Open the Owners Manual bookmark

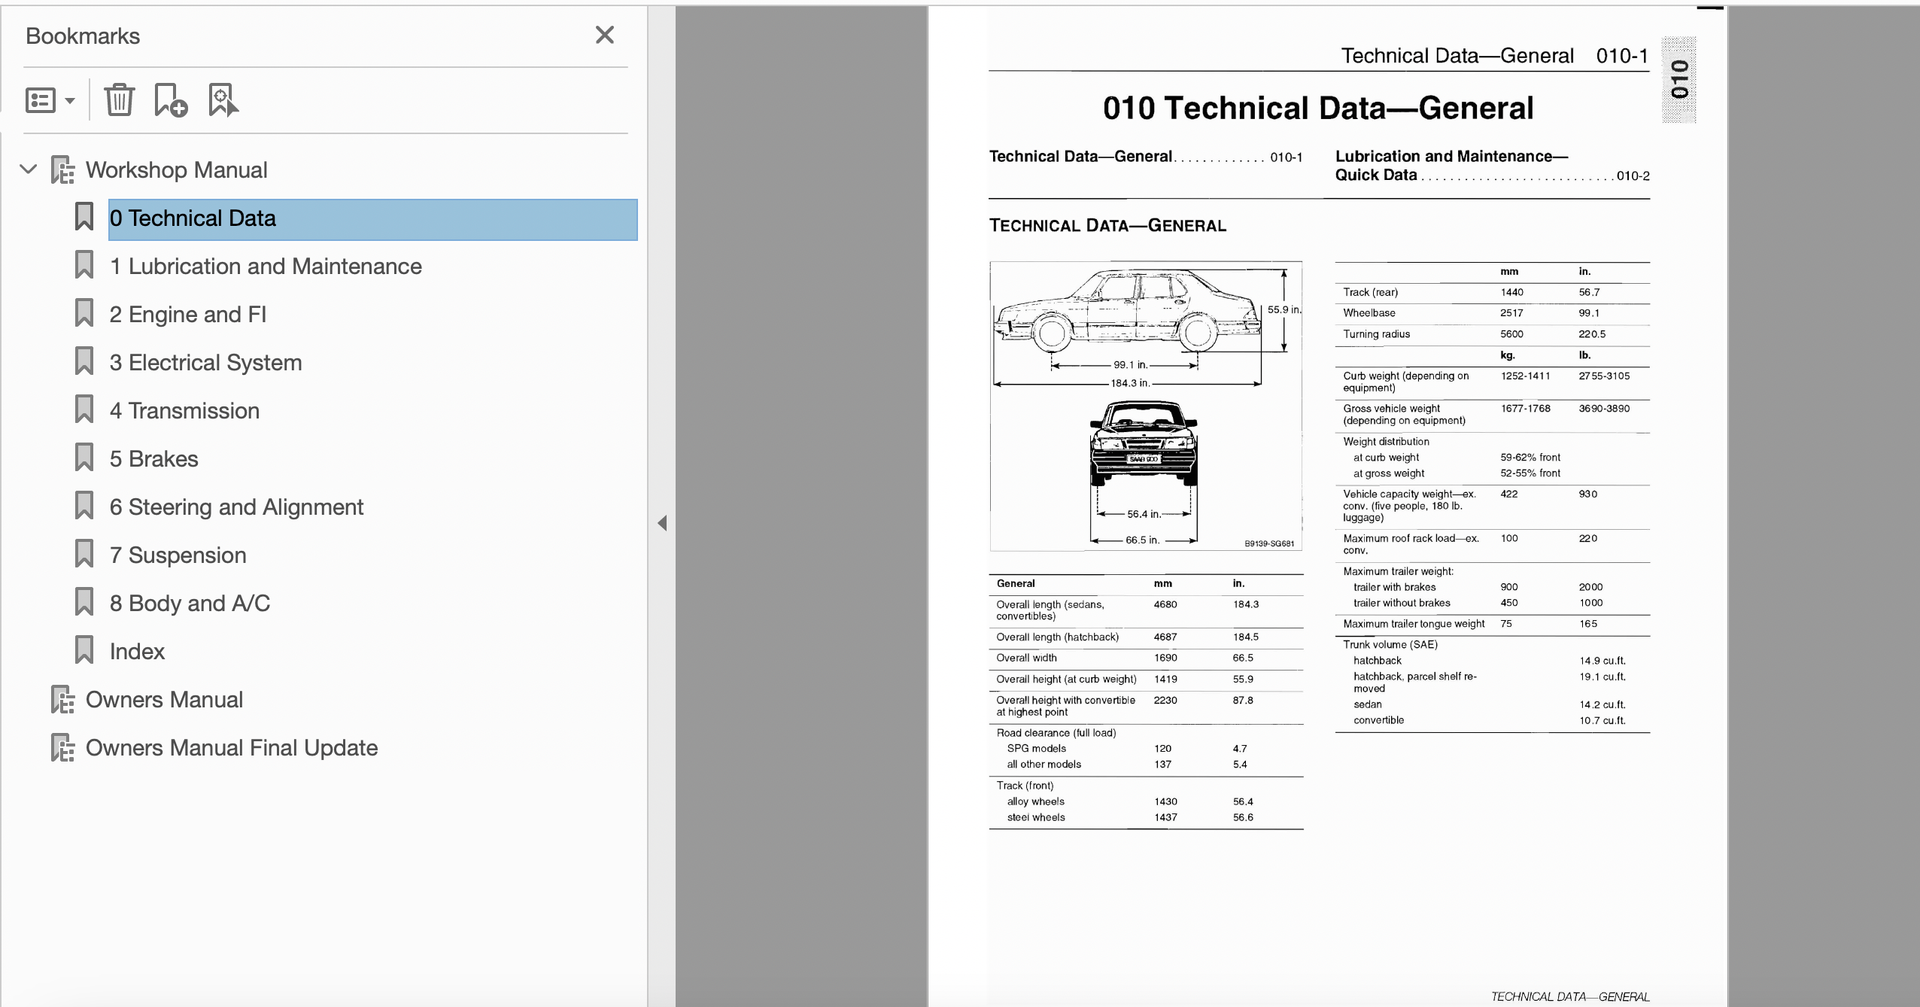(164, 700)
